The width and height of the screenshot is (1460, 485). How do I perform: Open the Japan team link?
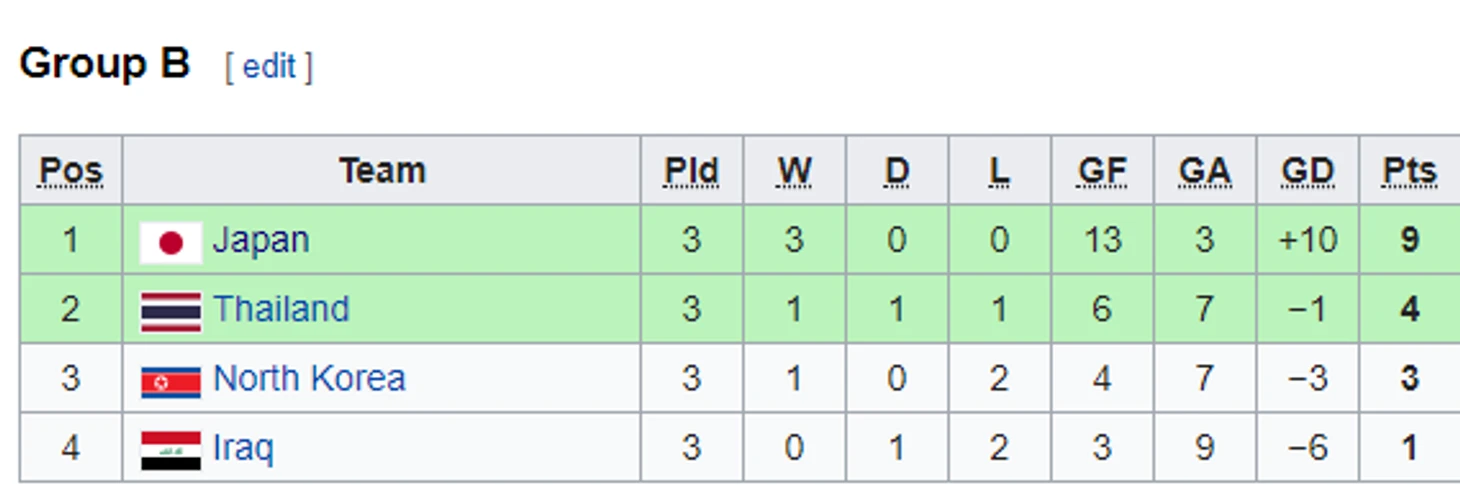click(x=261, y=241)
